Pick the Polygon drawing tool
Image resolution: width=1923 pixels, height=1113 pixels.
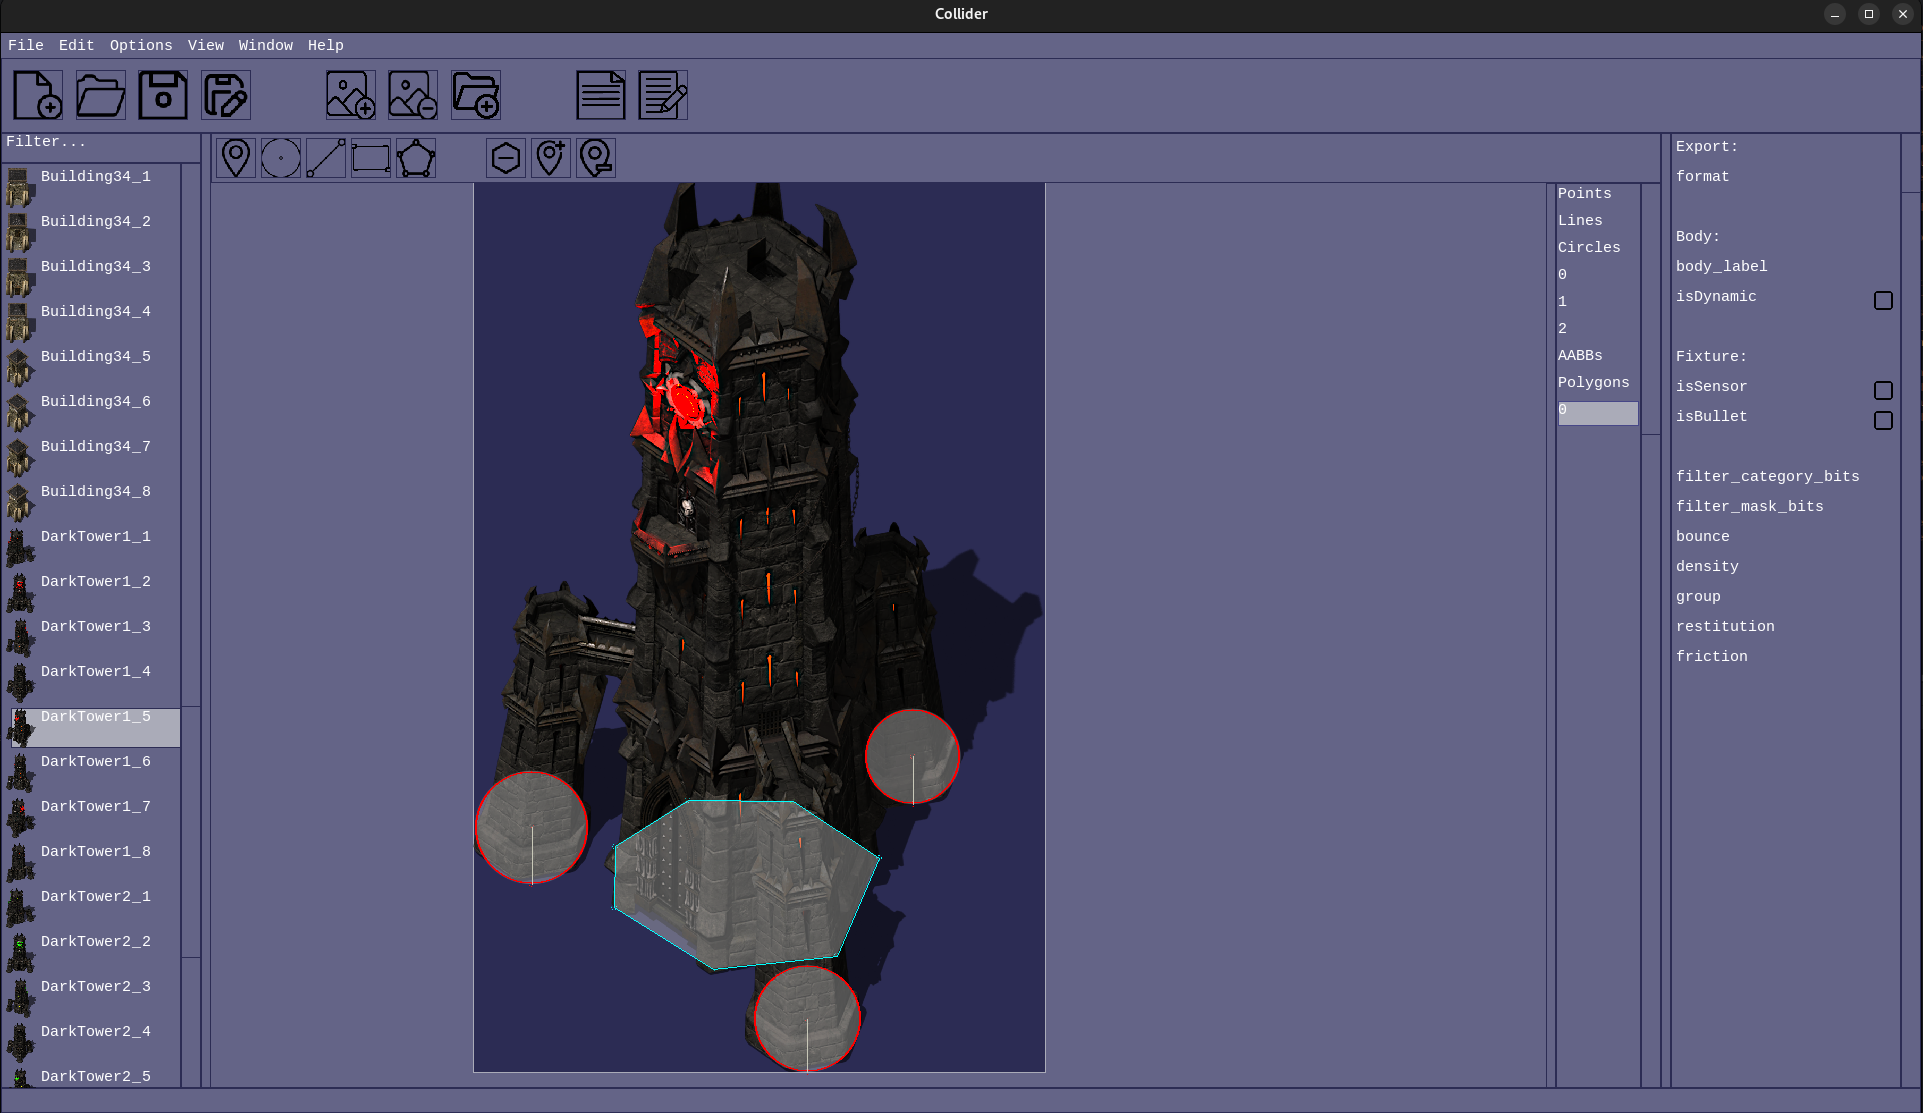tap(416, 158)
